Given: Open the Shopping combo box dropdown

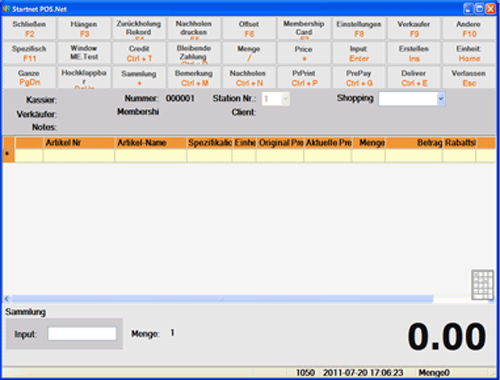Looking at the screenshot, I should pos(441,99).
